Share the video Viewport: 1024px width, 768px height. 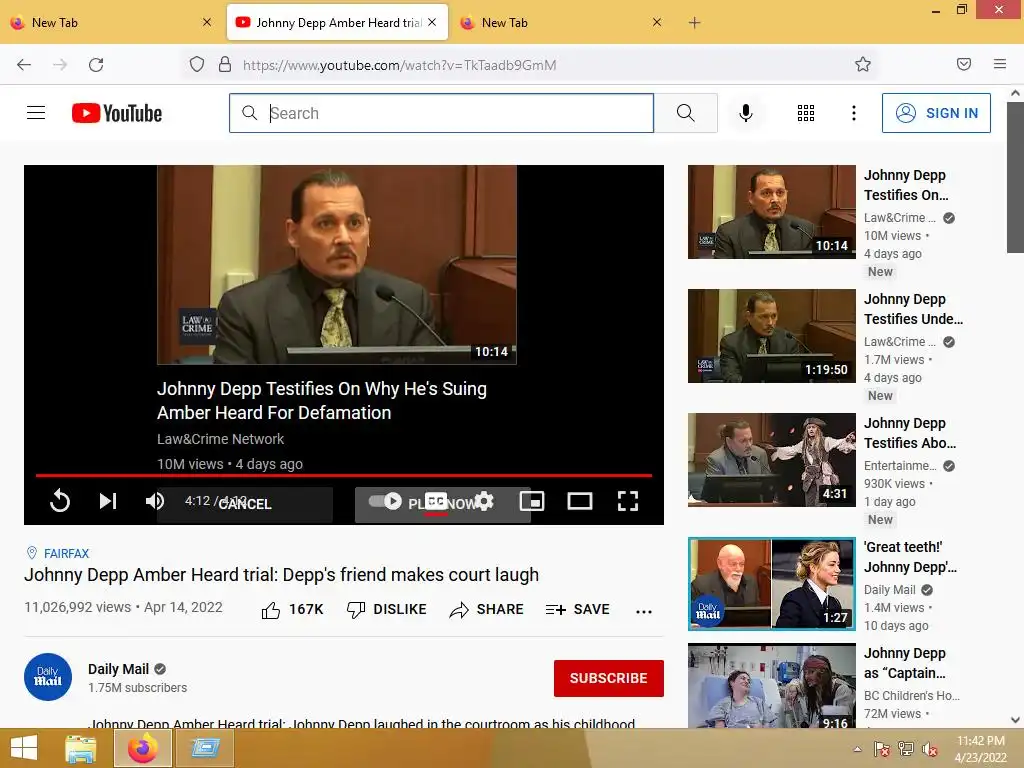click(487, 610)
